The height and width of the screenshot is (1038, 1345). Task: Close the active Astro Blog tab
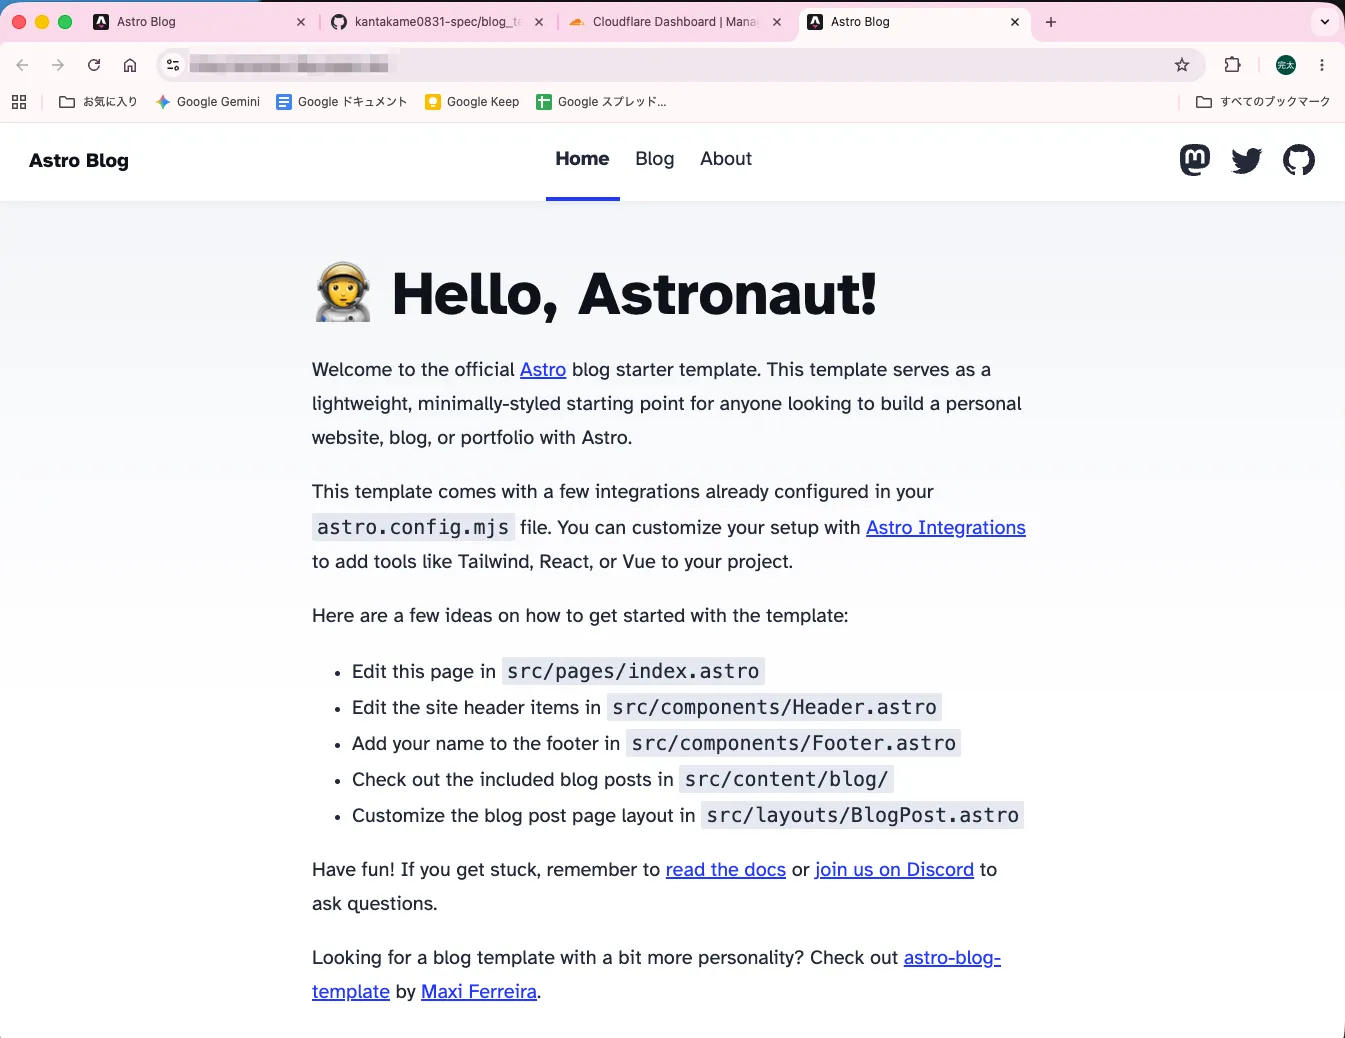click(x=1015, y=22)
